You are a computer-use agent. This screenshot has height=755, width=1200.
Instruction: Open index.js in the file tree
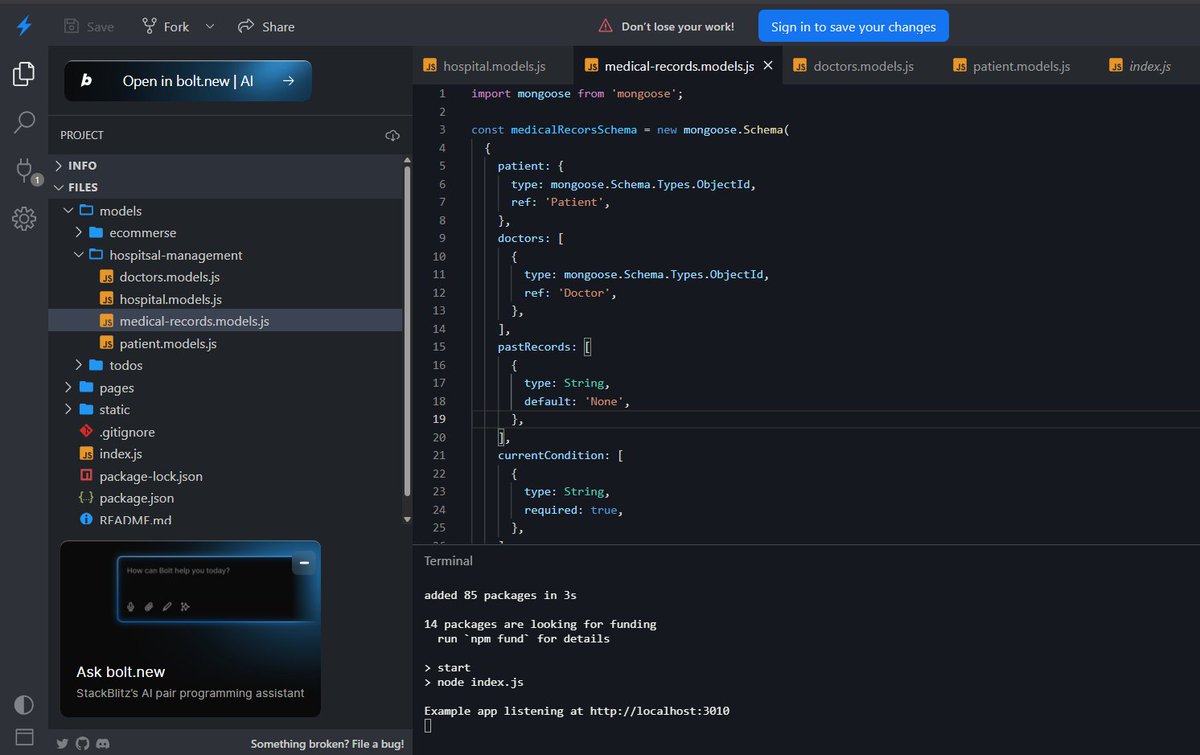[226, 454]
